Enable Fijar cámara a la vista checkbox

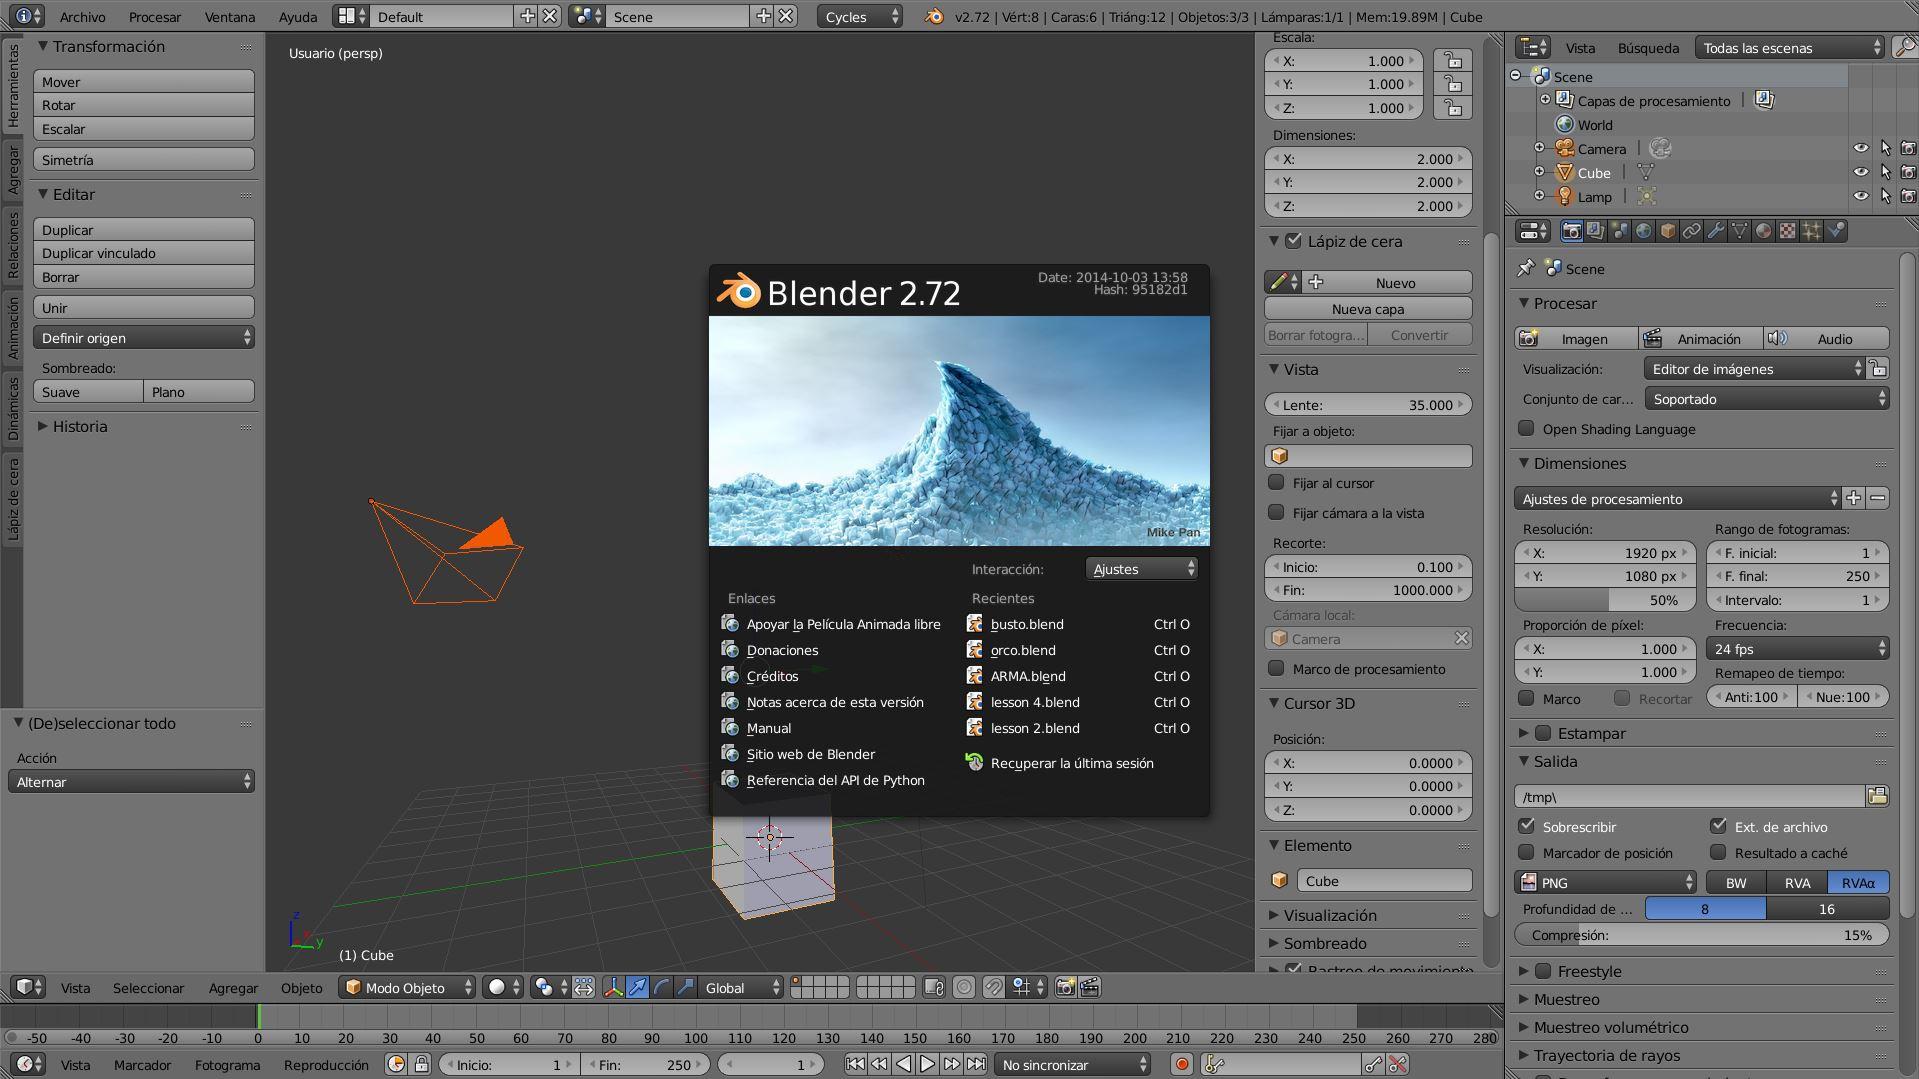[1276, 512]
